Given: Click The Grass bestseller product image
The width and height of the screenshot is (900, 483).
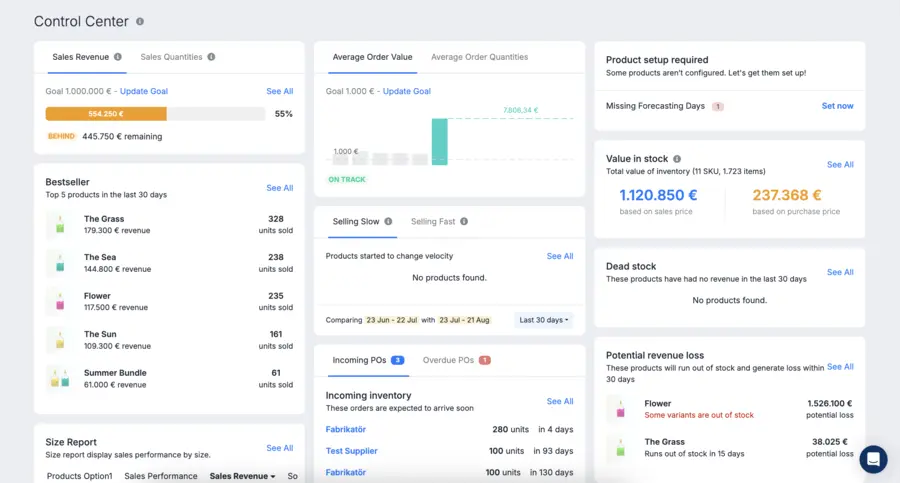Looking at the screenshot, I should pos(60,225).
